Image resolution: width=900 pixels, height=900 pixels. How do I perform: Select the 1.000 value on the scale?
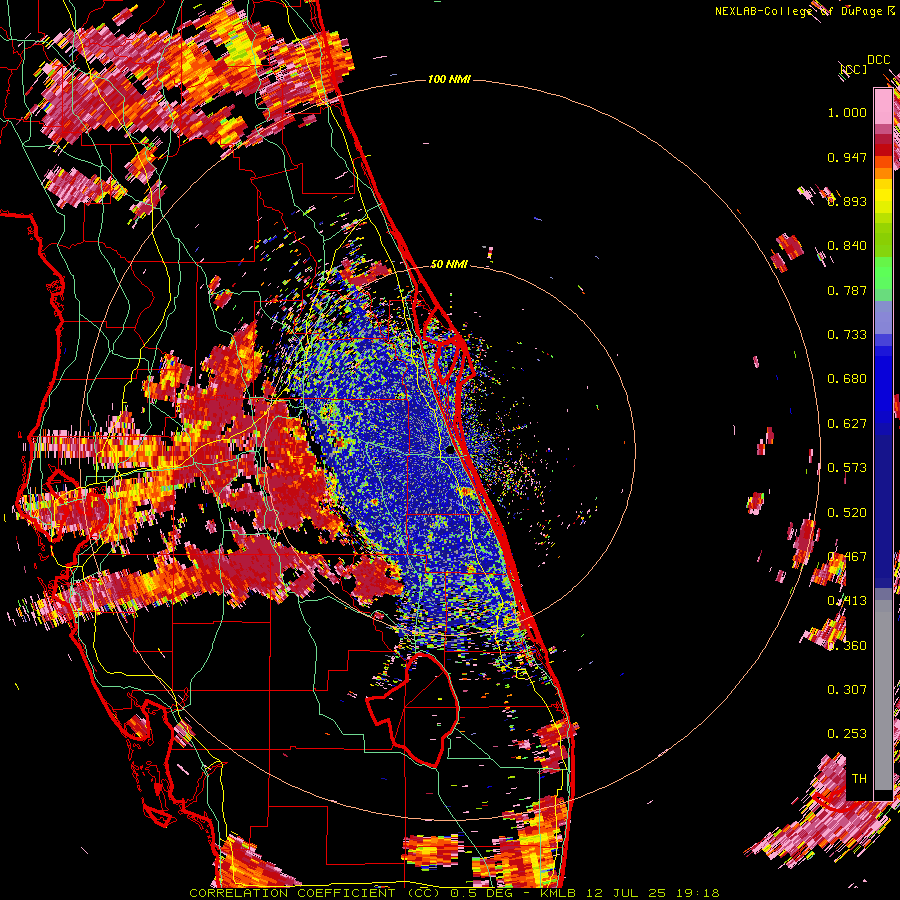847,112
